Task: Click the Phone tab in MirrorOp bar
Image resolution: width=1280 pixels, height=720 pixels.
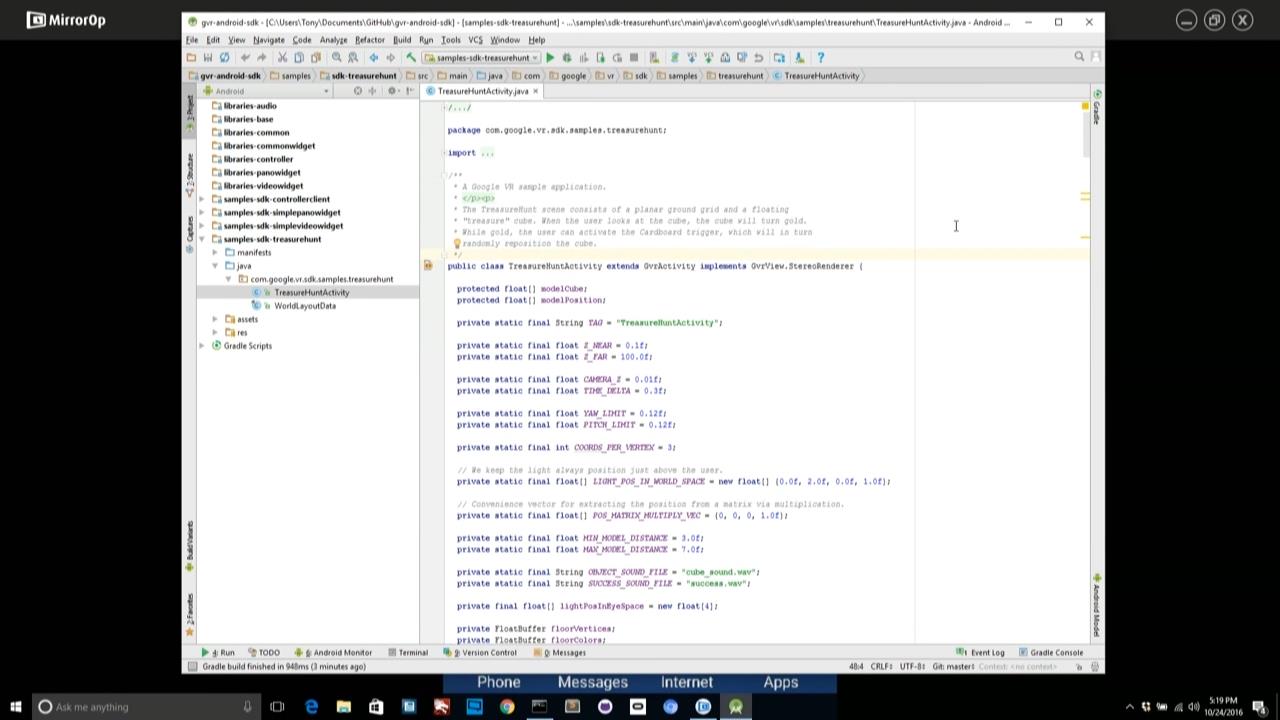Action: click(498, 682)
